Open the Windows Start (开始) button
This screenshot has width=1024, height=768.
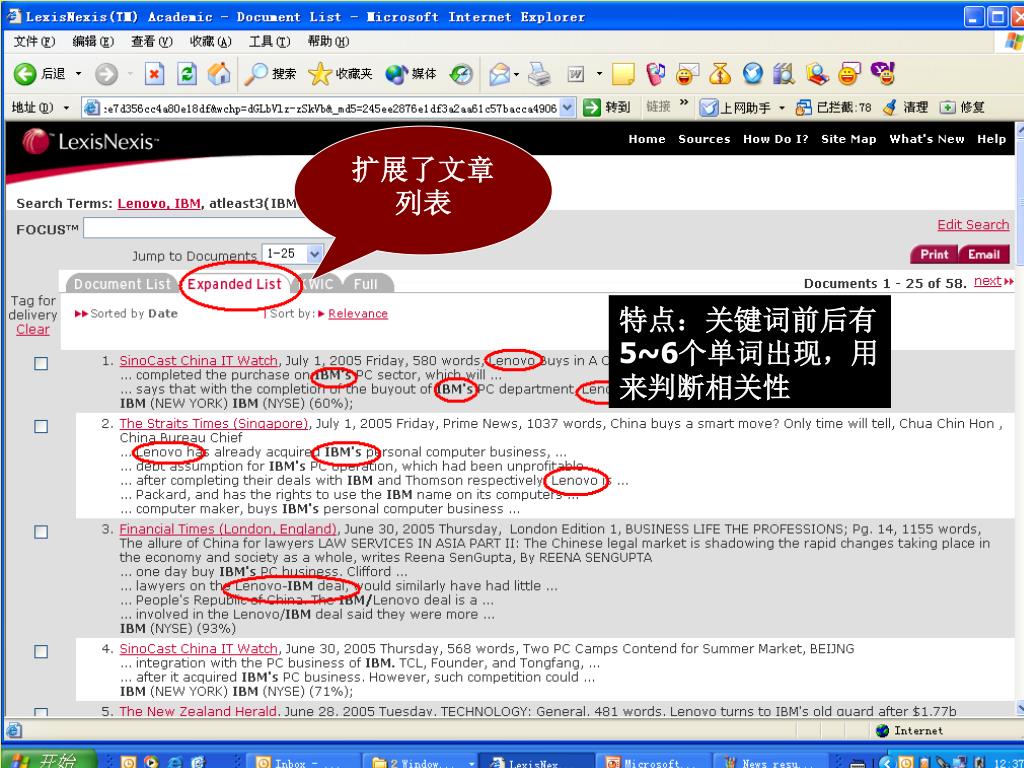pos(50,760)
